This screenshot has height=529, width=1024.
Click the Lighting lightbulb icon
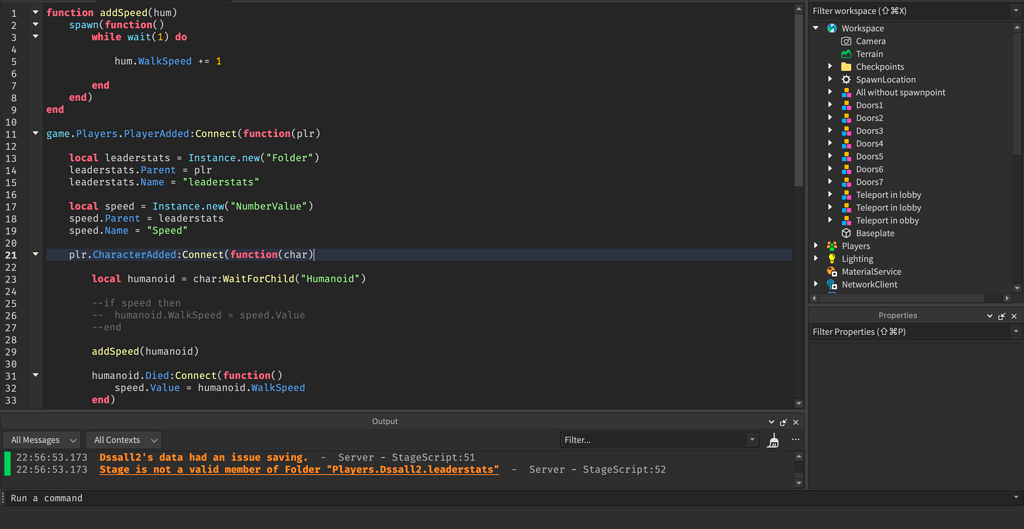pyautogui.click(x=832, y=259)
